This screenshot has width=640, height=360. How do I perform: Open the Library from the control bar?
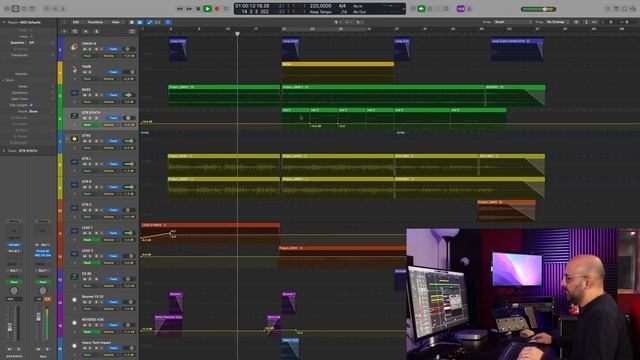point(7,9)
